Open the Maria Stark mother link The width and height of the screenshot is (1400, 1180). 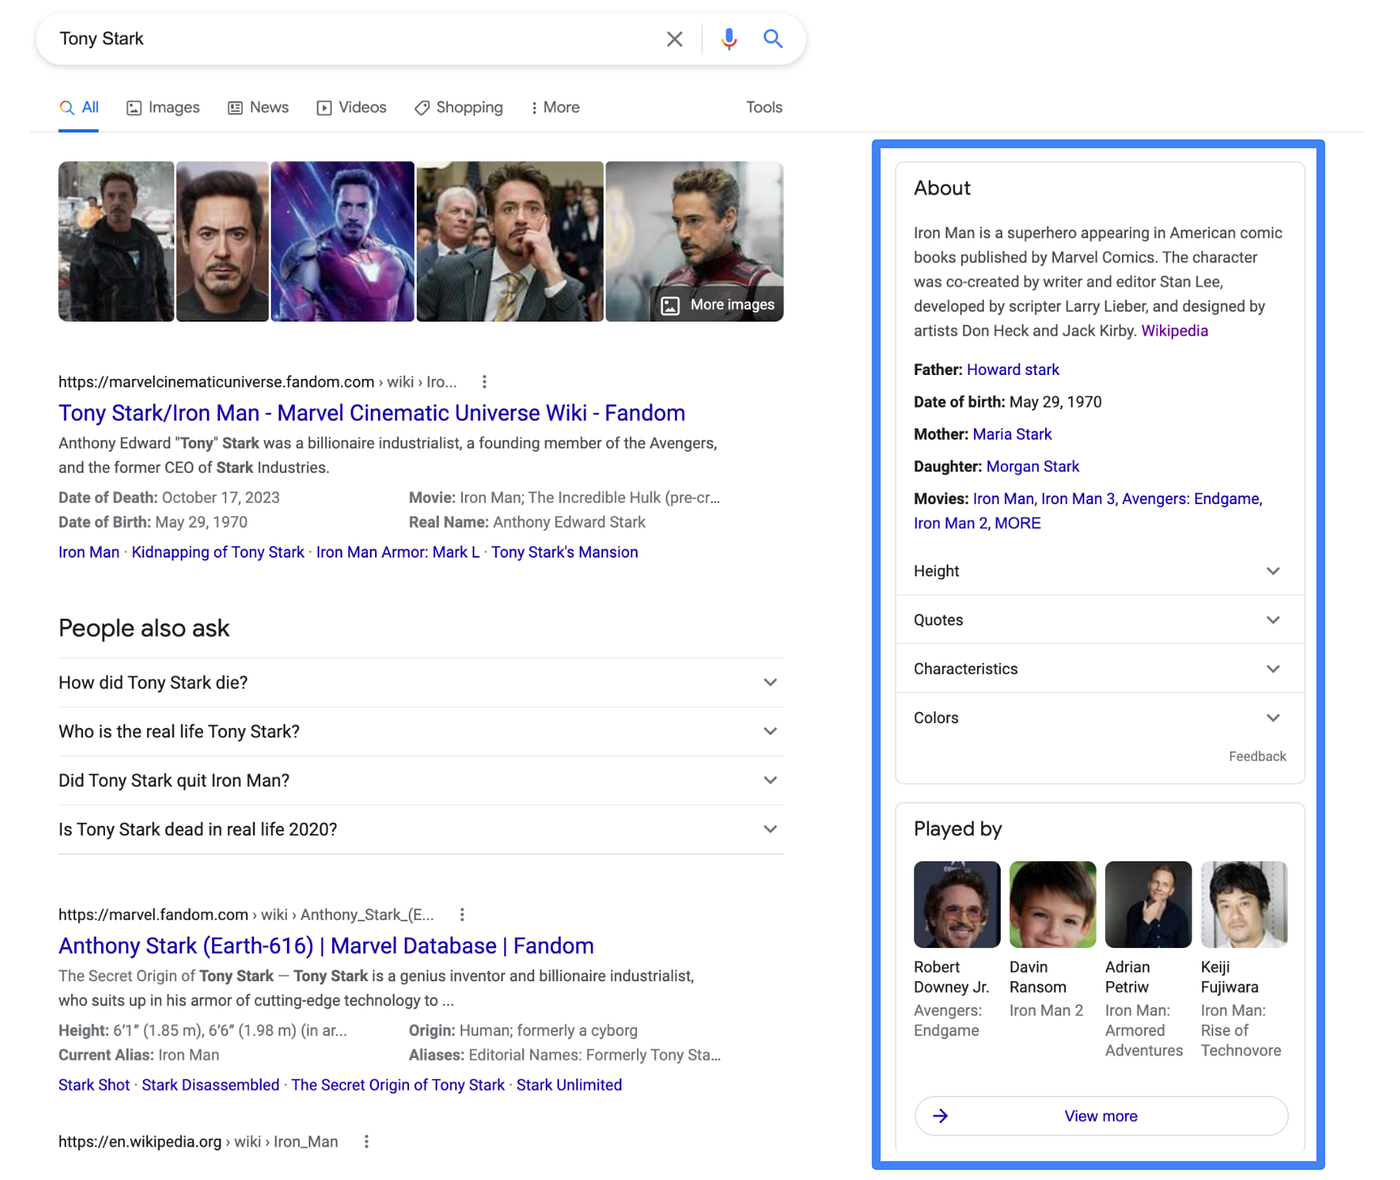[1012, 435]
